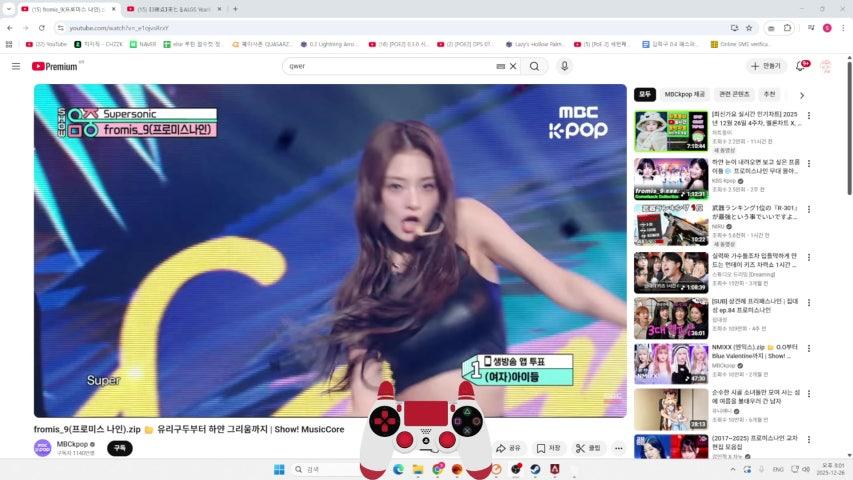Switch to the second YouTube browser tab
The height and width of the screenshot is (480, 853).
tap(174, 9)
